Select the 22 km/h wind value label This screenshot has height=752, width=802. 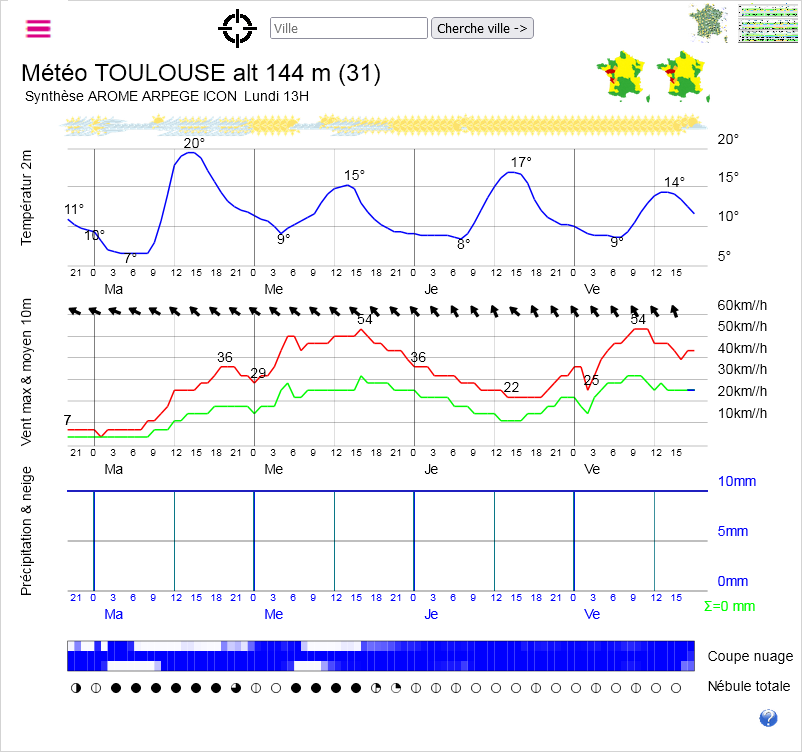(x=511, y=387)
